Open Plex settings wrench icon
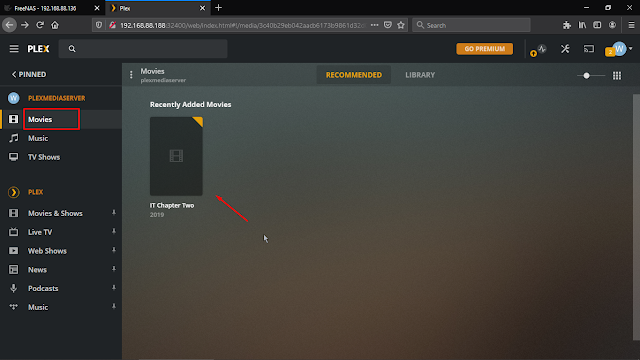640x360 pixels. coord(565,49)
